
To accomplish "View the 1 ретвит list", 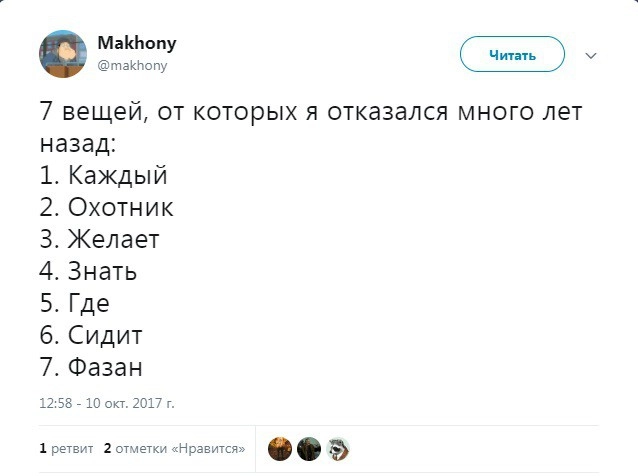I will click(66, 449).
